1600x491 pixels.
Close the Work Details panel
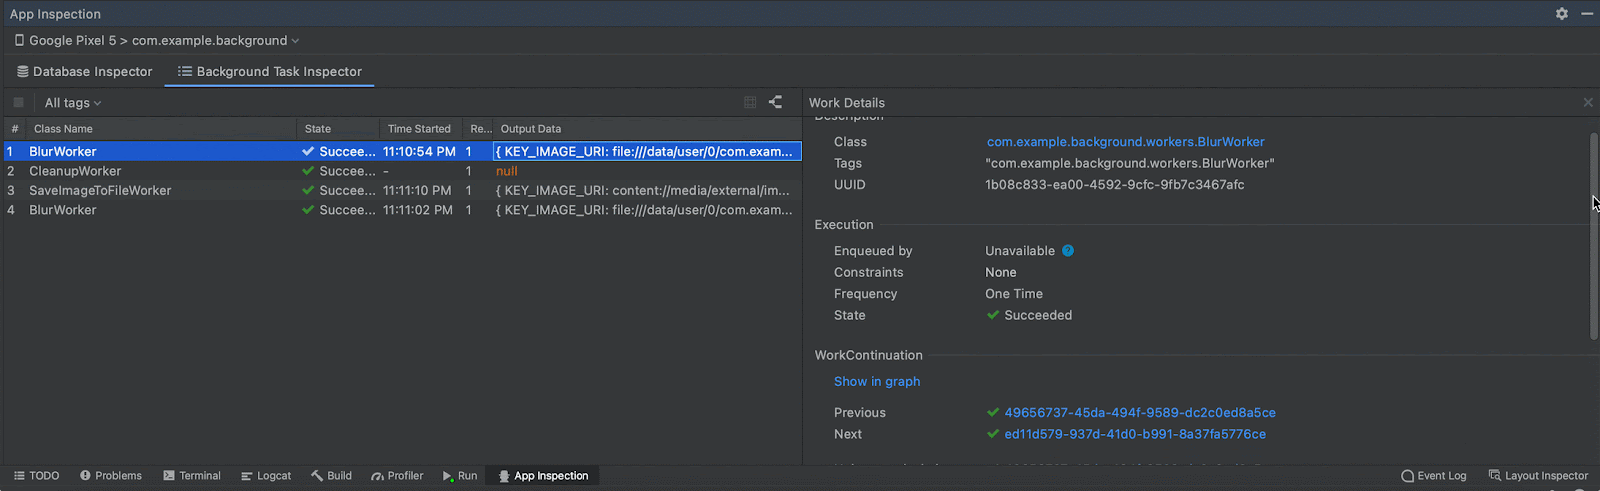pos(1588,102)
